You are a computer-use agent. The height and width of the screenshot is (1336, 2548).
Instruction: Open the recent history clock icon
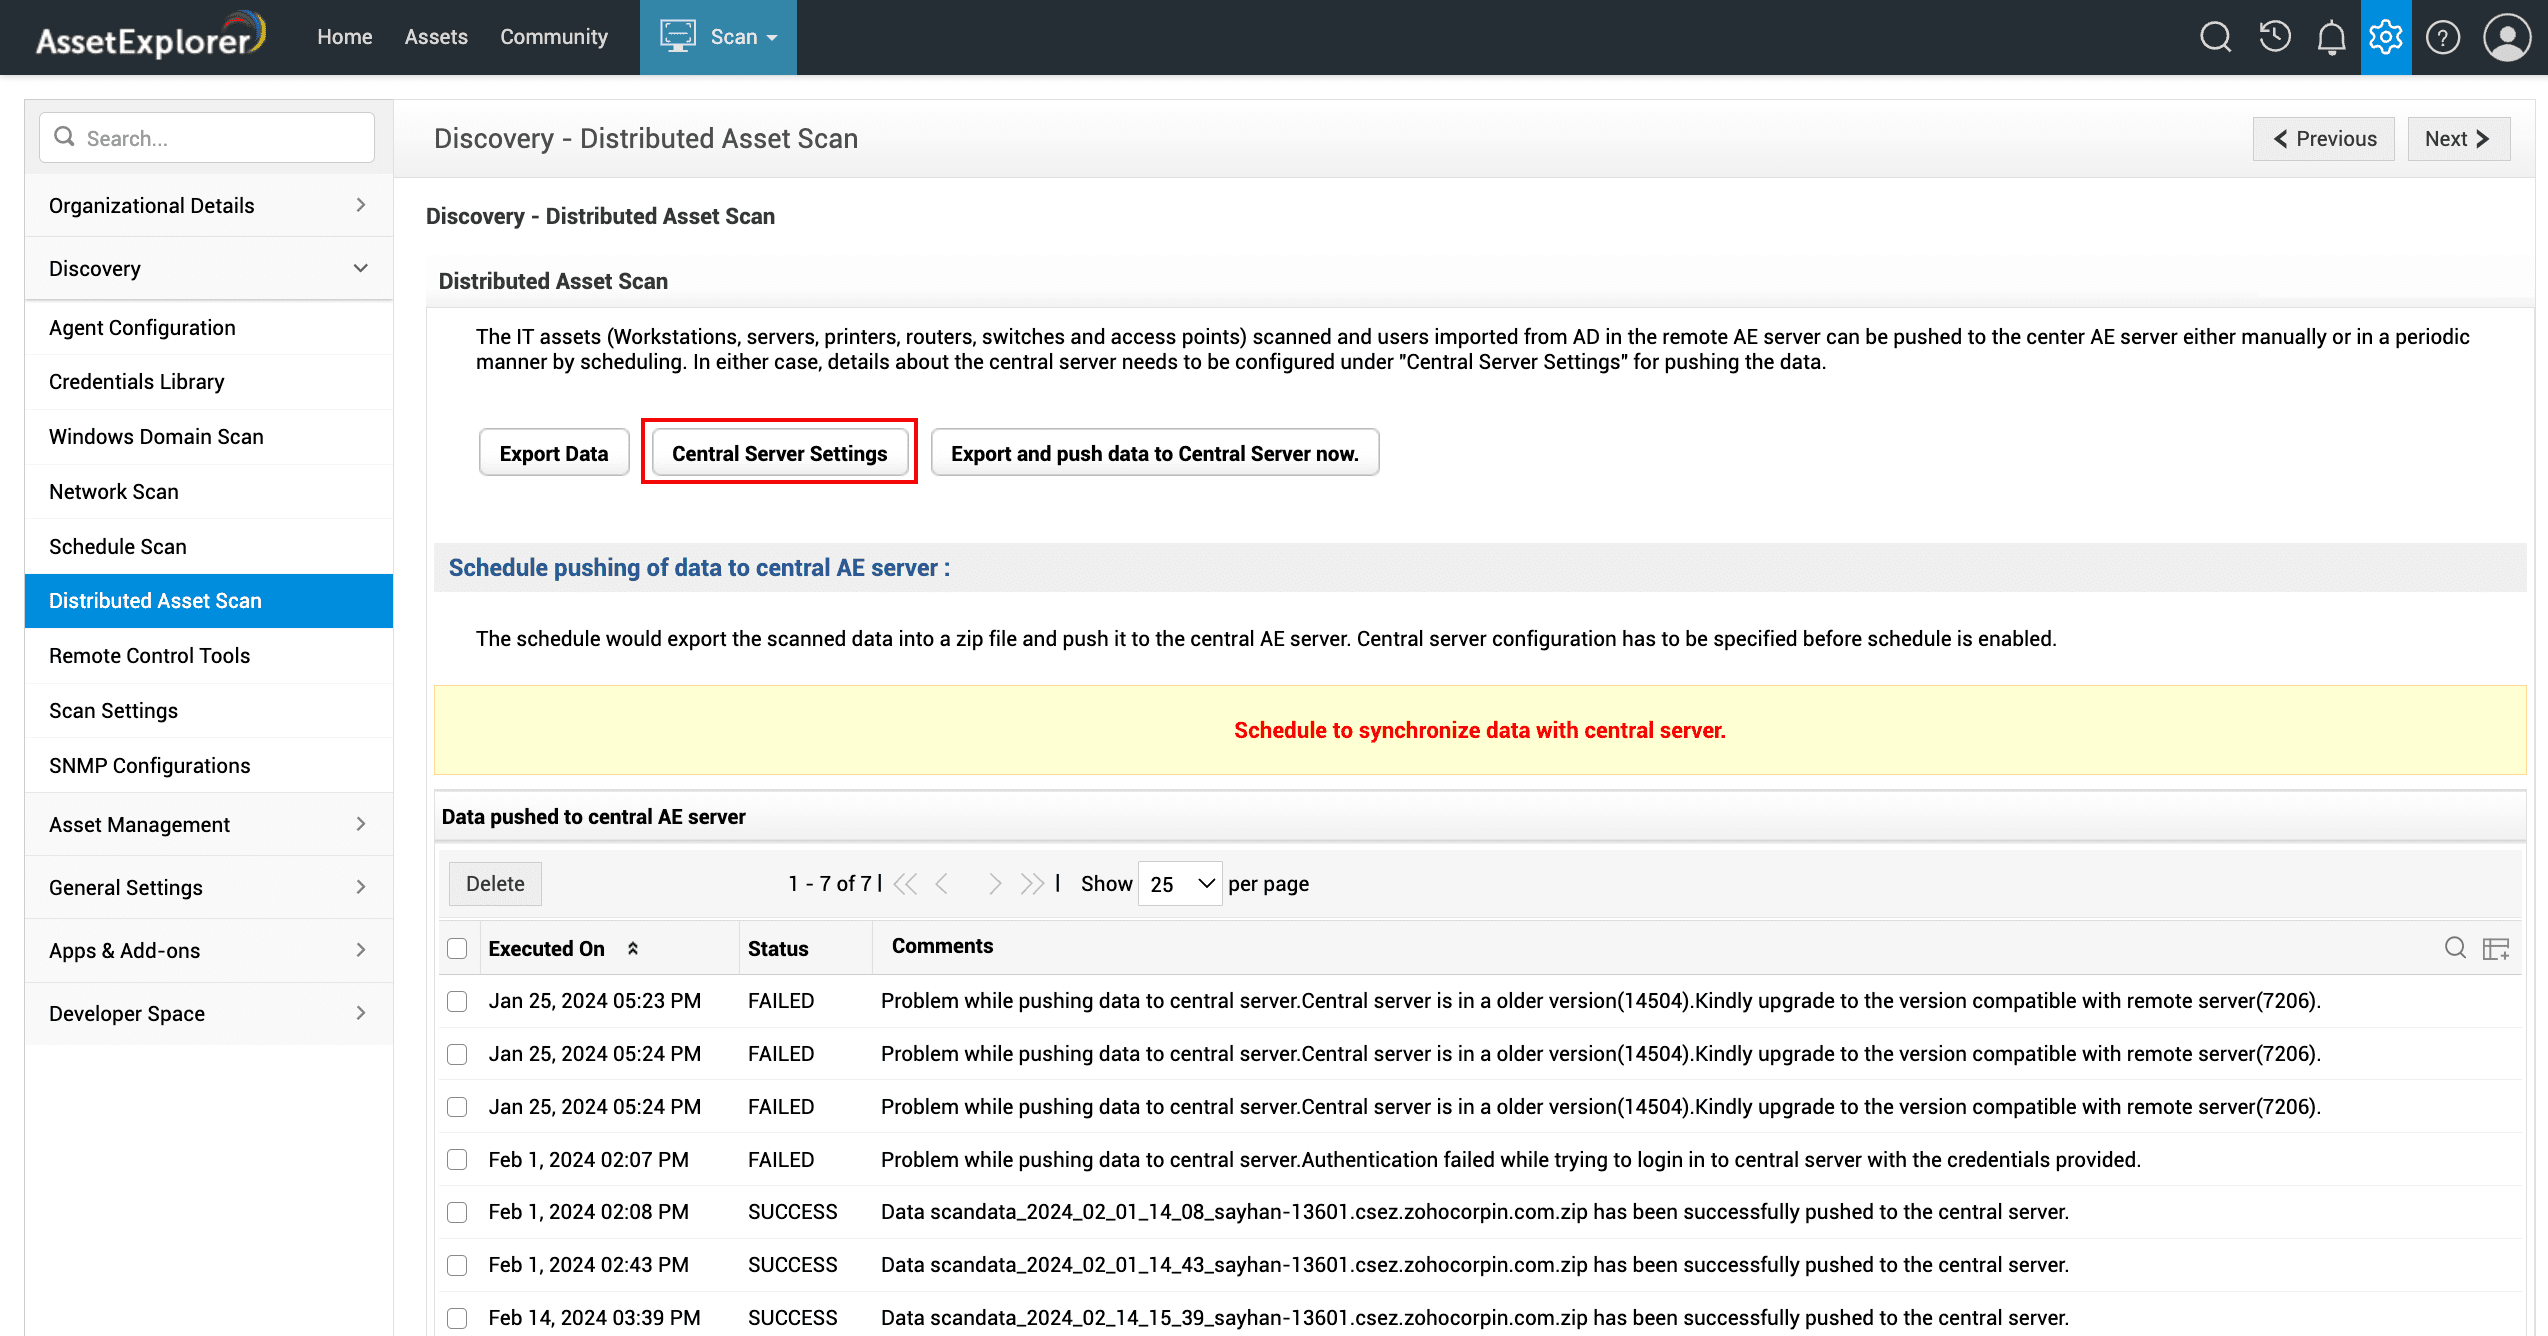[x=2274, y=38]
